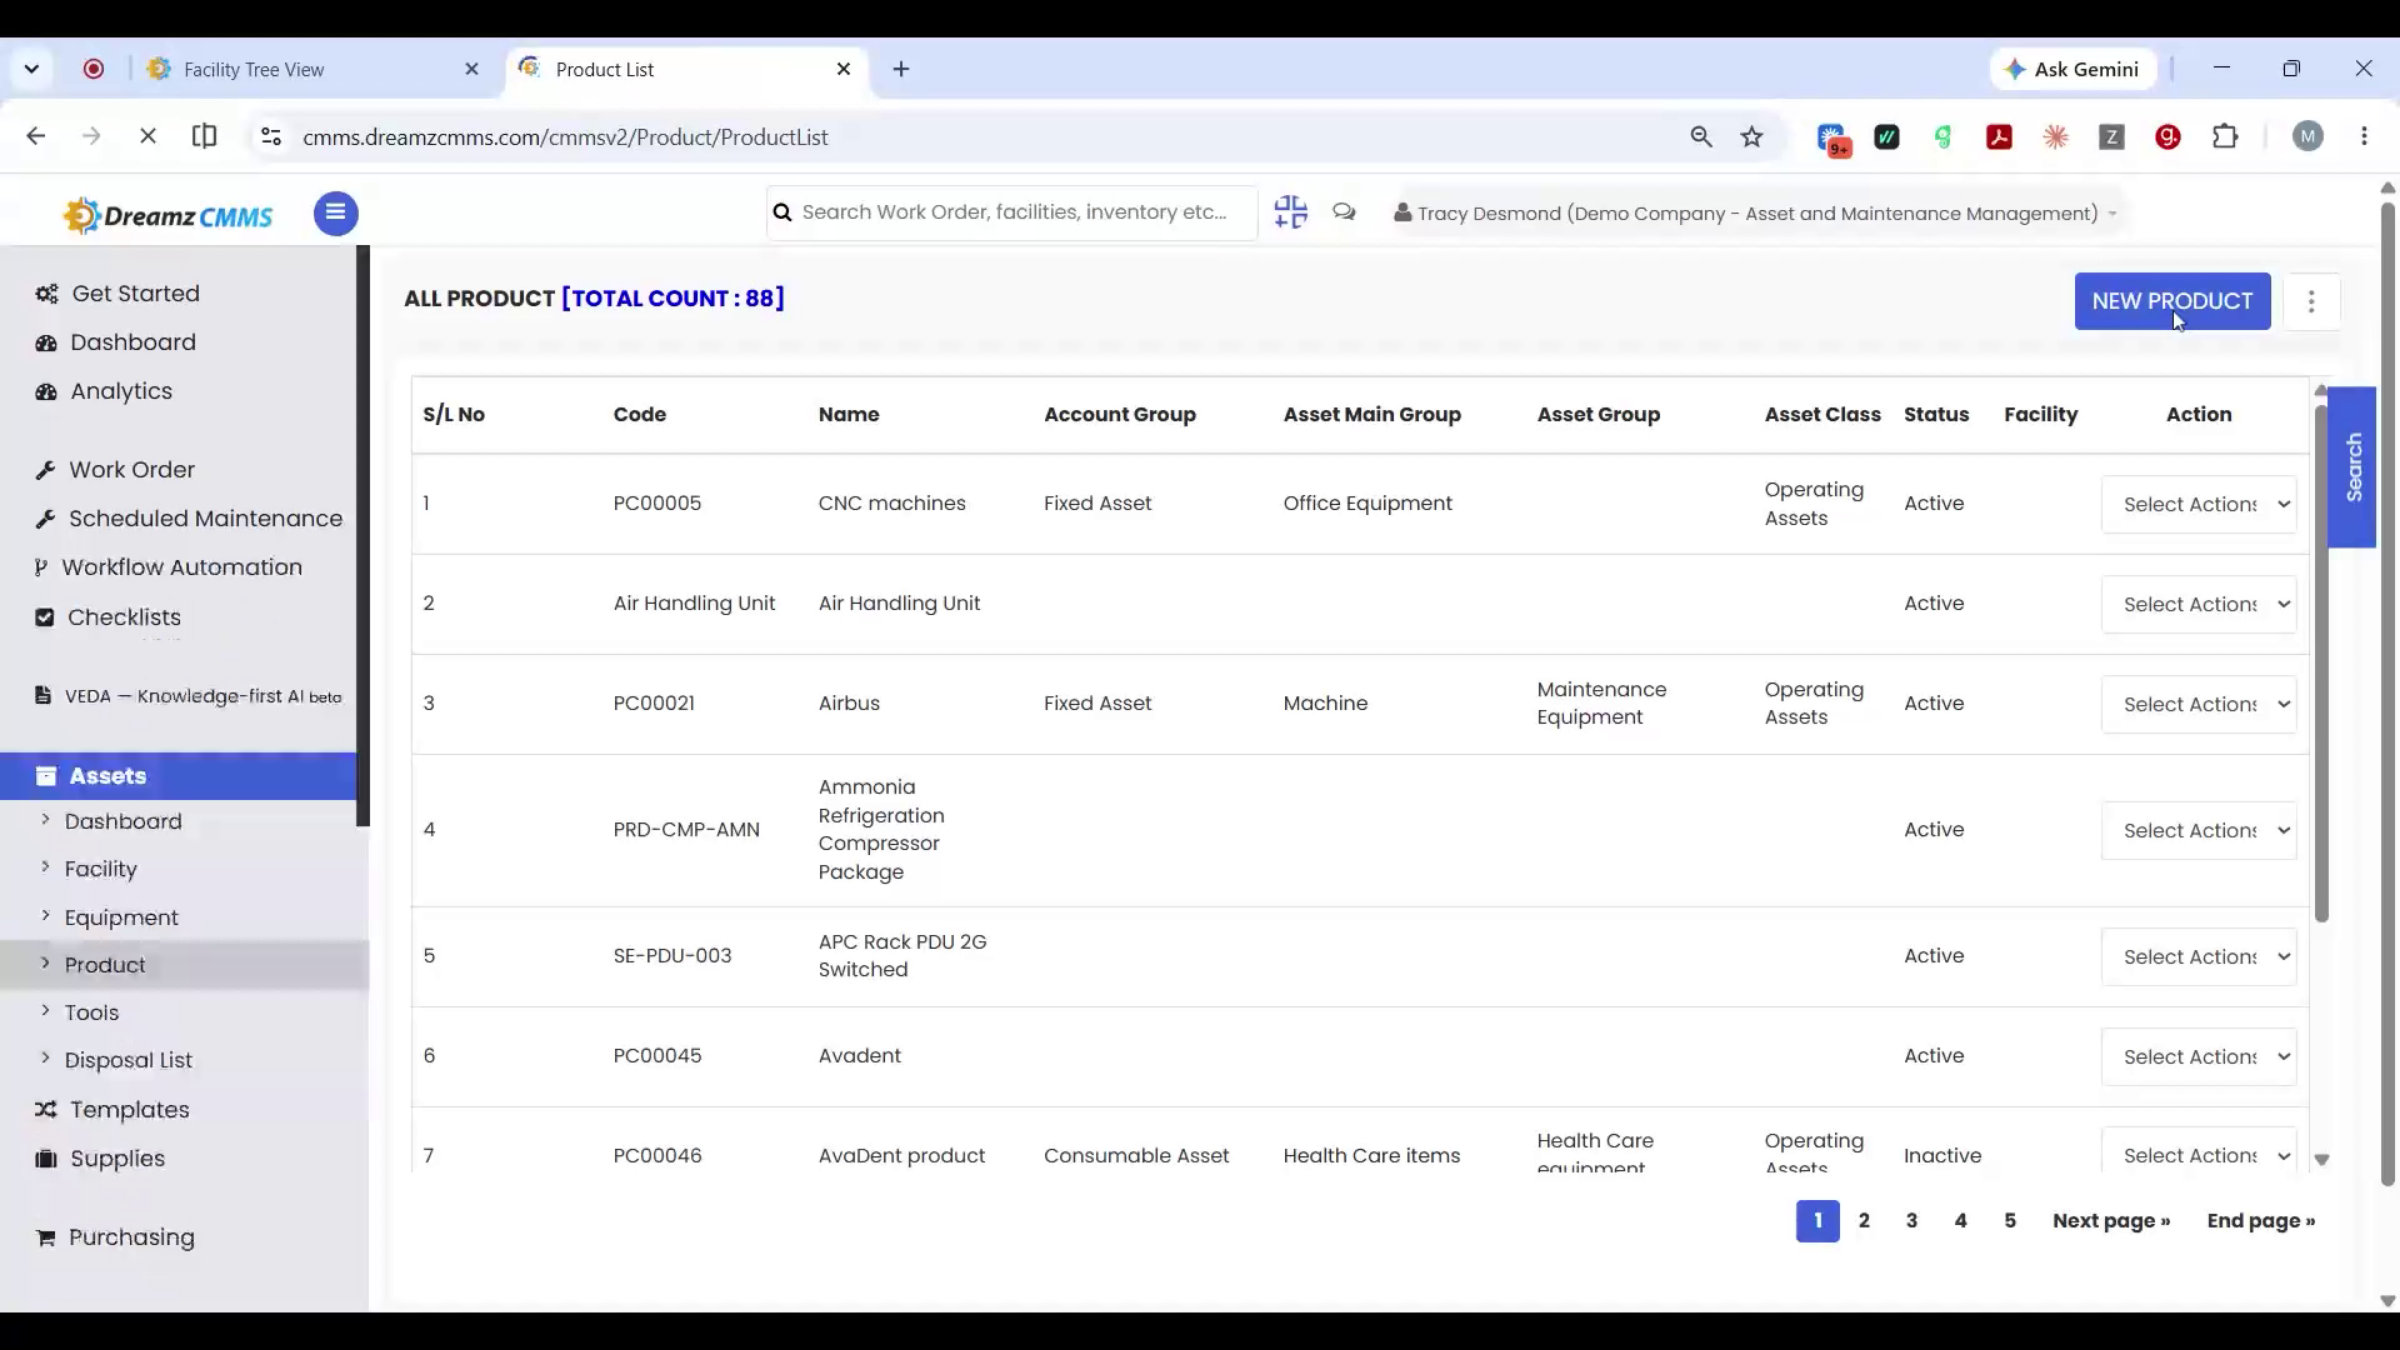Screen dimensions: 2400x1350
Task: Toggle the browser side panel icon
Action: [x=204, y=136]
